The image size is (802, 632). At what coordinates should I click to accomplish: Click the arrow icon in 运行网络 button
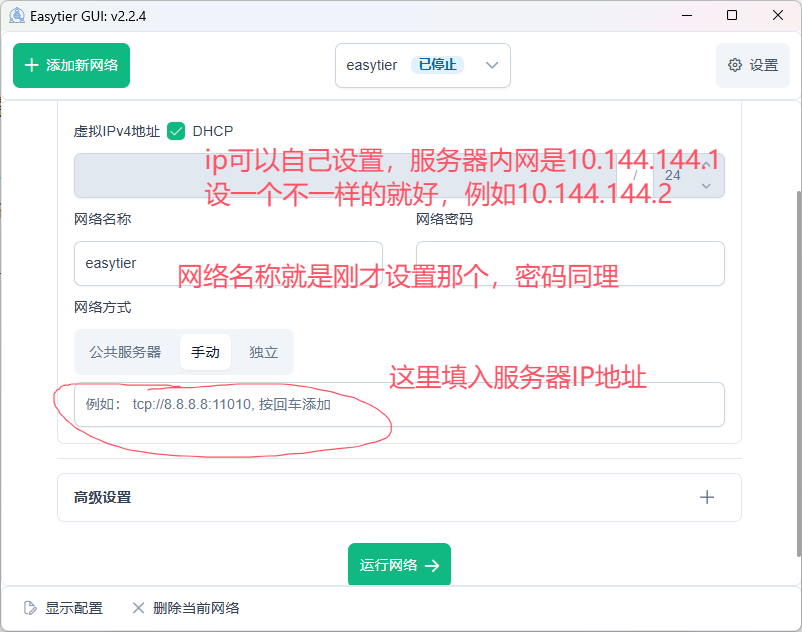pyautogui.click(x=432, y=566)
